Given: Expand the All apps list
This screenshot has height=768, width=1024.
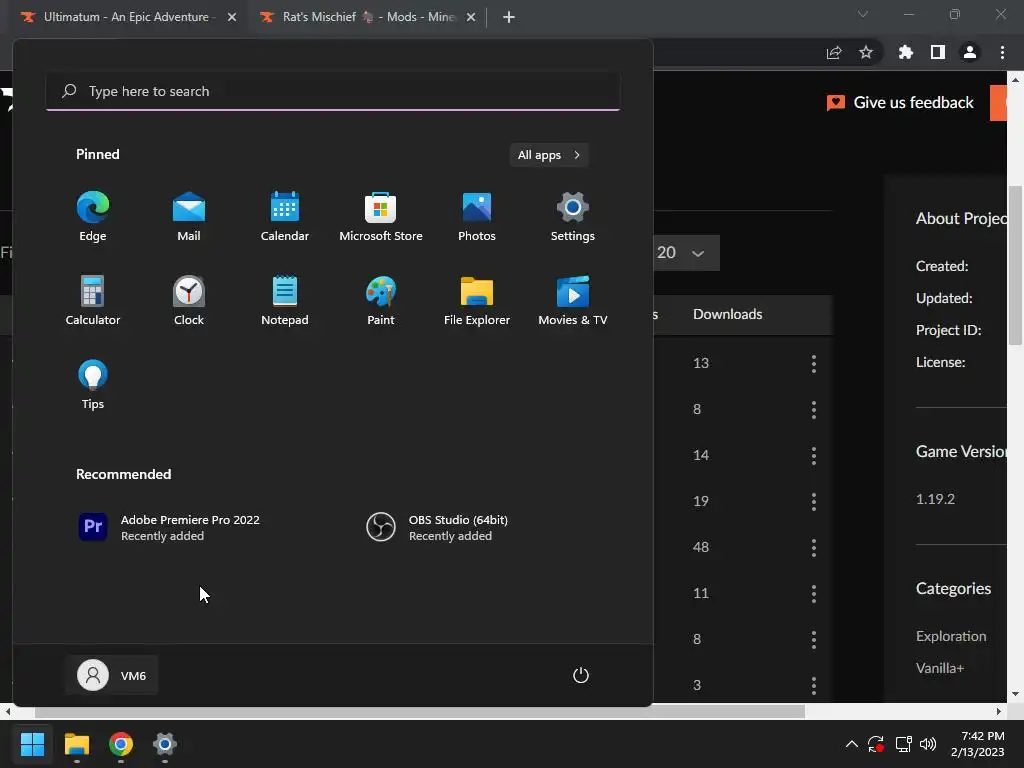Looking at the screenshot, I should [x=549, y=155].
